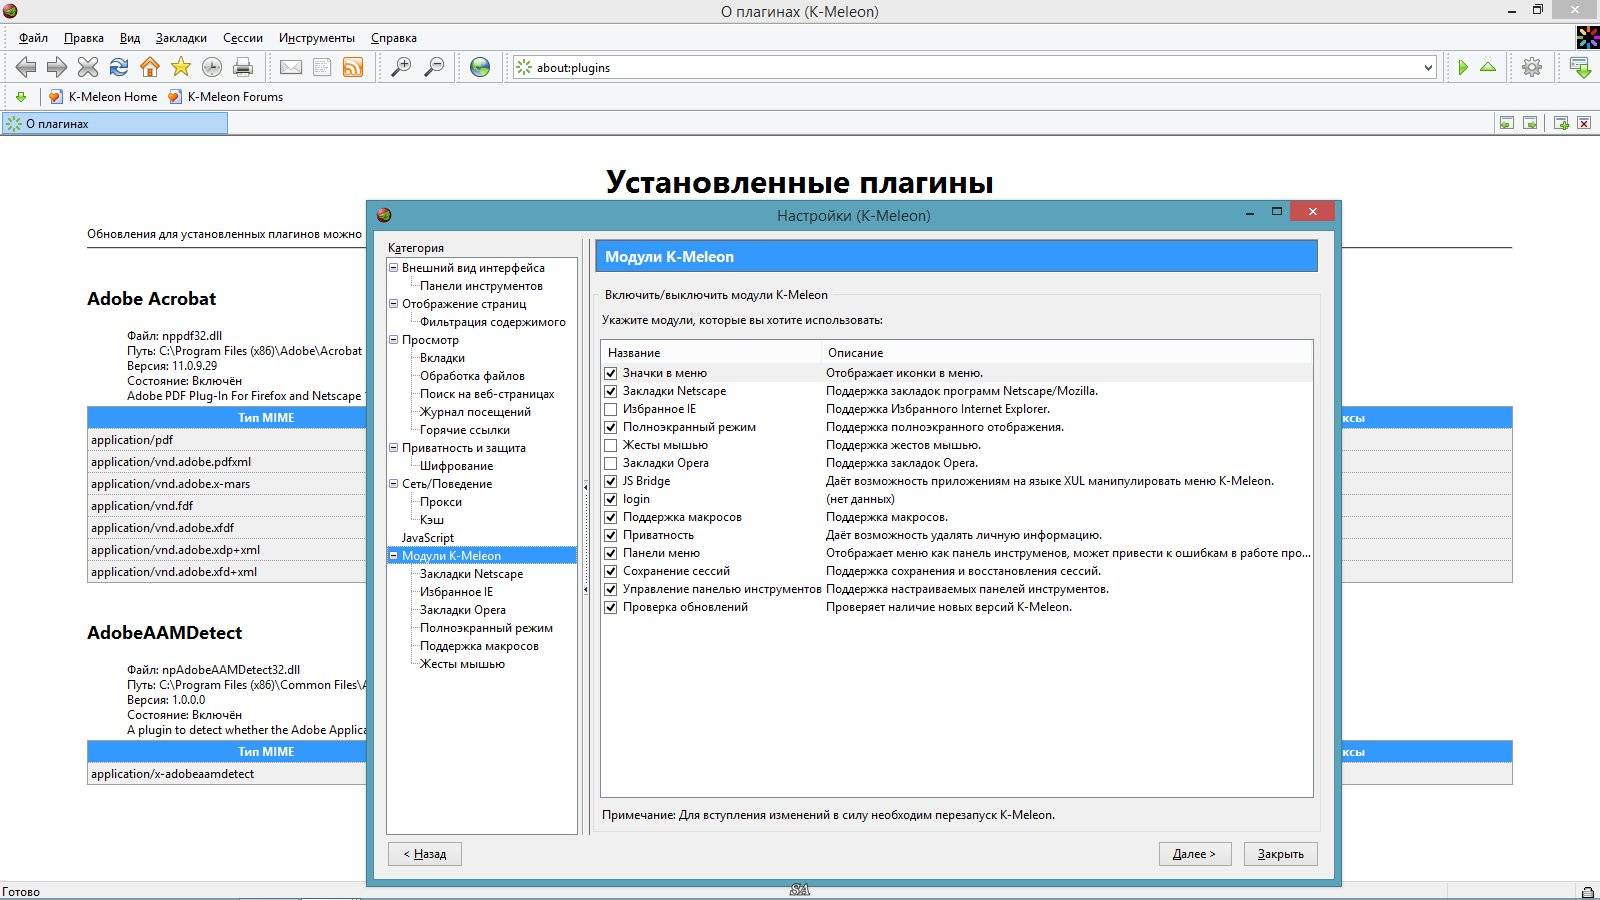Open the gear preferences icon
This screenshot has width=1600, height=900.
coord(1531,67)
